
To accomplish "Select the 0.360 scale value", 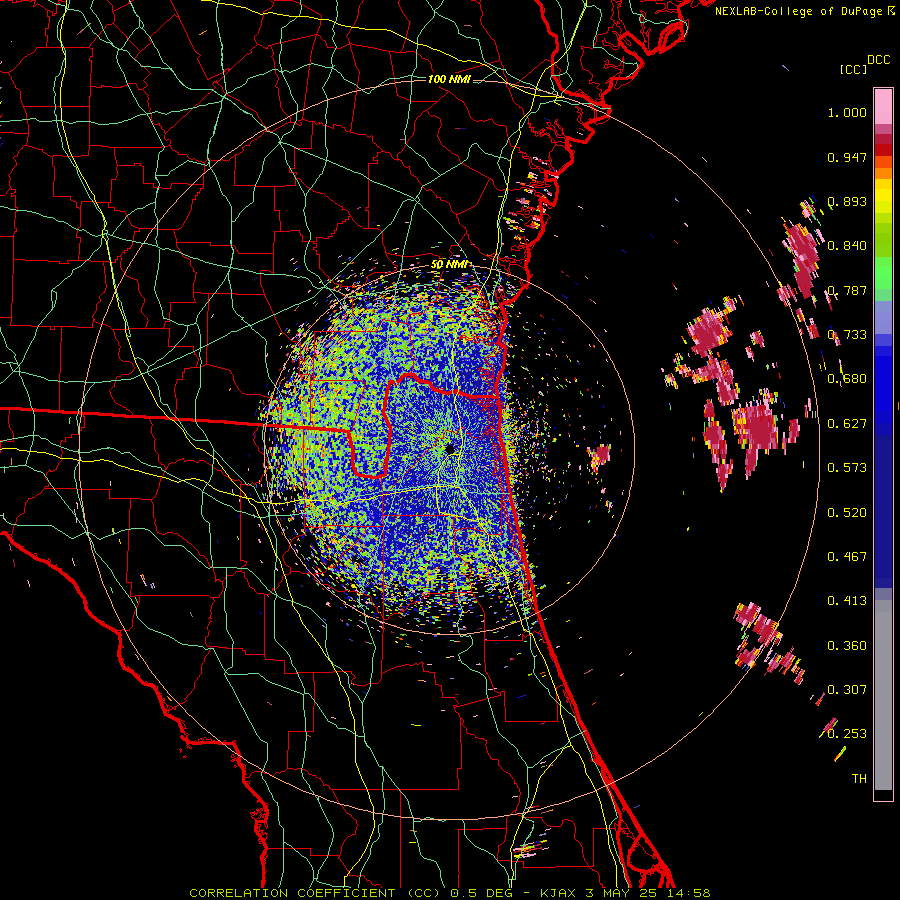I will click(x=847, y=646).
